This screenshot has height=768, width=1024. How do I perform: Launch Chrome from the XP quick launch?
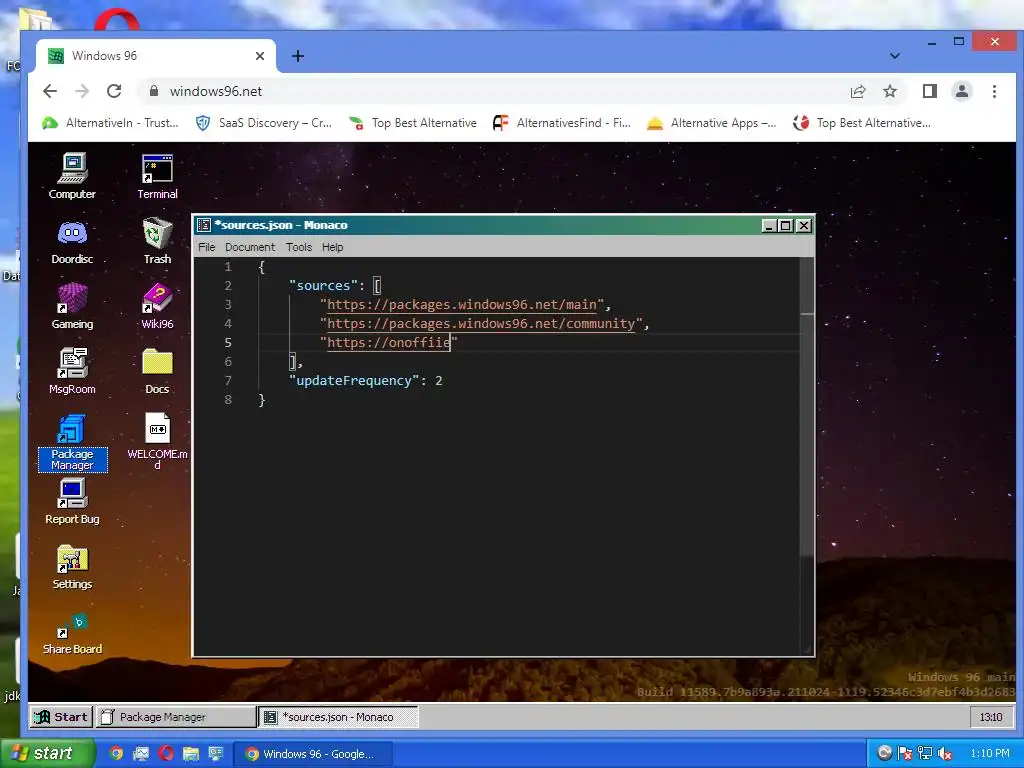coord(116,754)
